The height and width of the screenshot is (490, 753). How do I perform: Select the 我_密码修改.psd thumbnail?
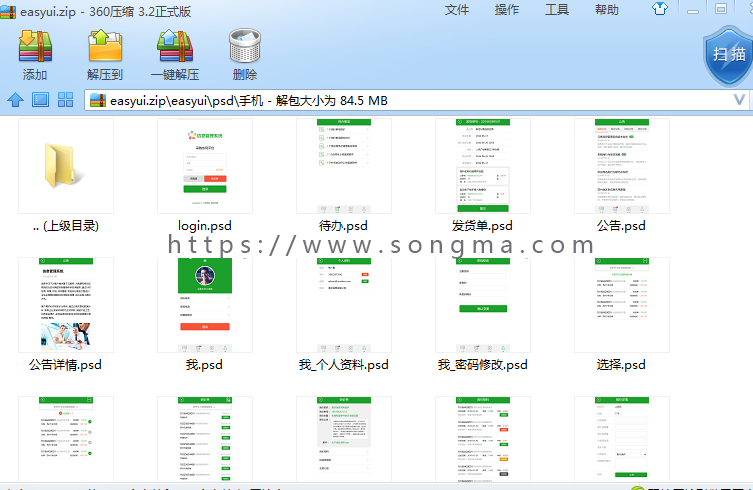(x=483, y=305)
